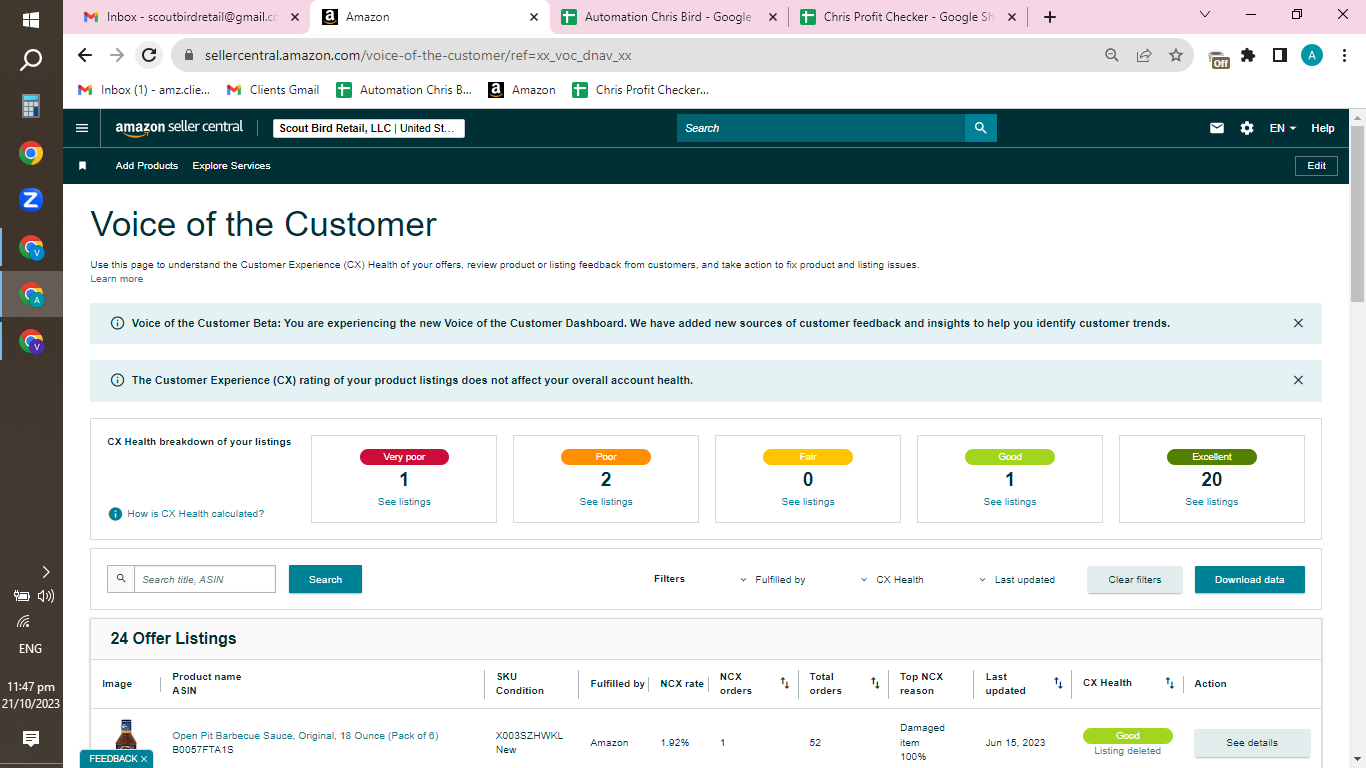Open the zoom magnifier in address bar
The height and width of the screenshot is (768, 1366).
(1112, 55)
